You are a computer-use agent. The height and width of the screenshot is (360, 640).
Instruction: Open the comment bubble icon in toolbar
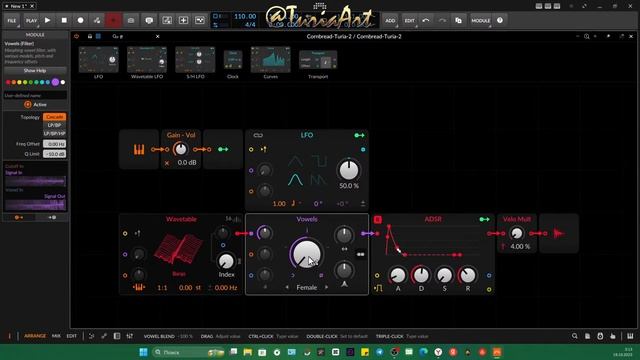149,20
